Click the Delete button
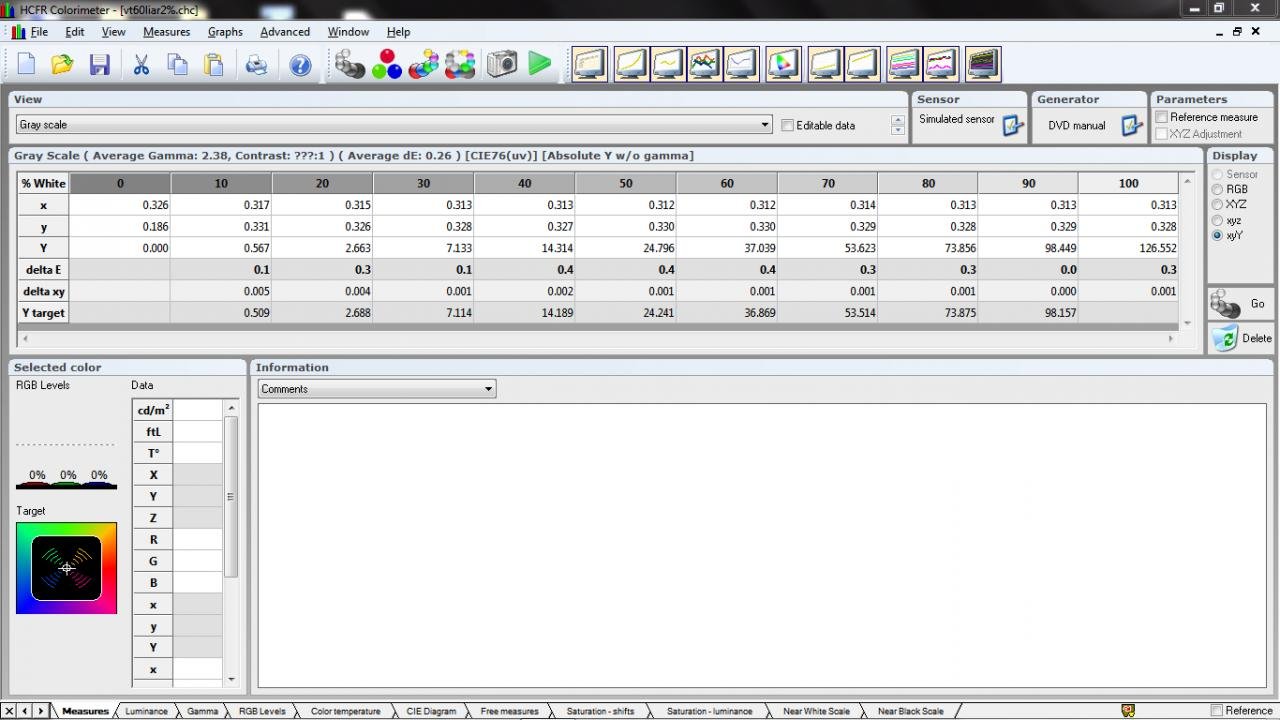This screenshot has height=720, width=1280. point(1240,338)
